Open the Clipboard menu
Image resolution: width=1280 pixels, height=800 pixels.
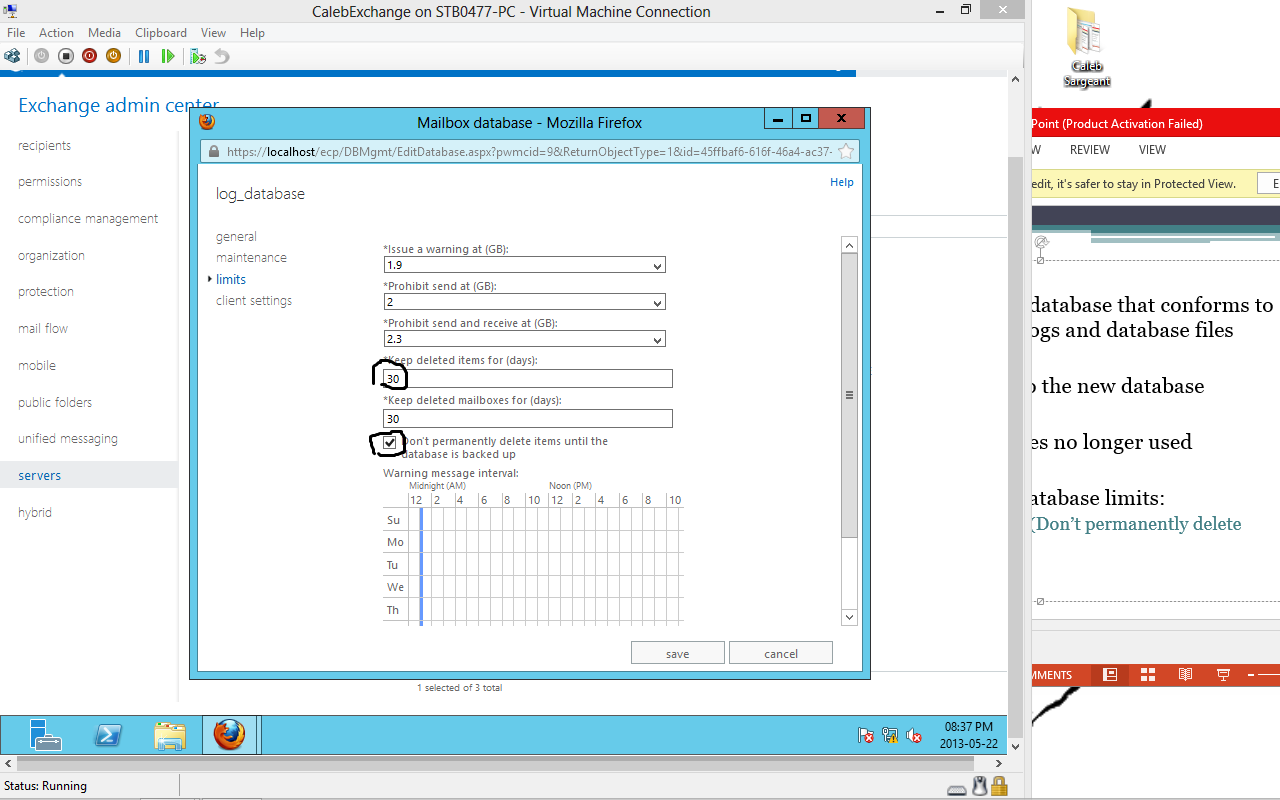pos(161,33)
